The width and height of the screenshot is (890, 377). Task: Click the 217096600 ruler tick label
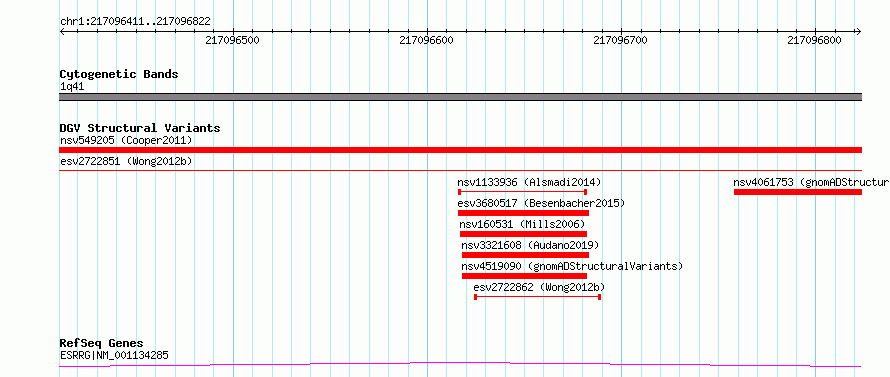[x=427, y=41]
